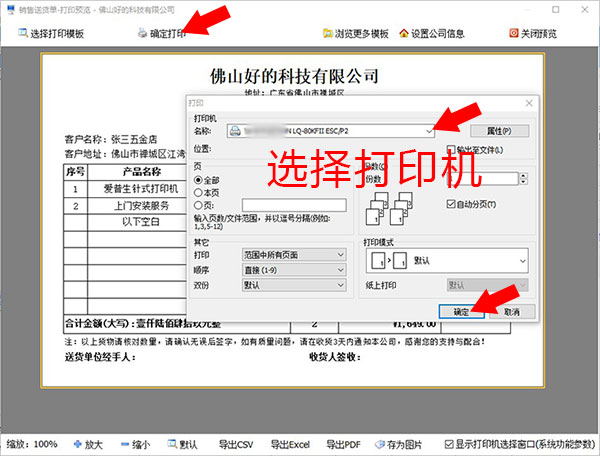Click 存为图片 label
Image resolution: width=600 pixels, height=456 pixels.
(404, 445)
